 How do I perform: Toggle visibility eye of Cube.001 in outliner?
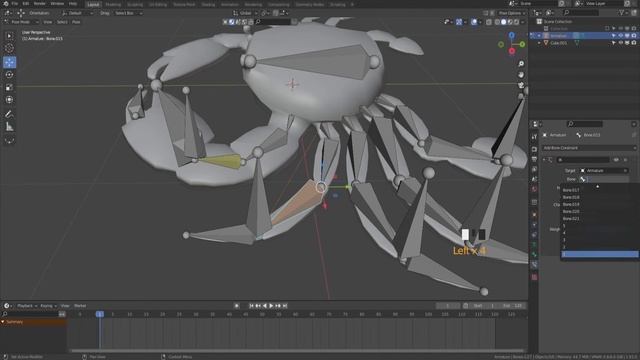620,43
